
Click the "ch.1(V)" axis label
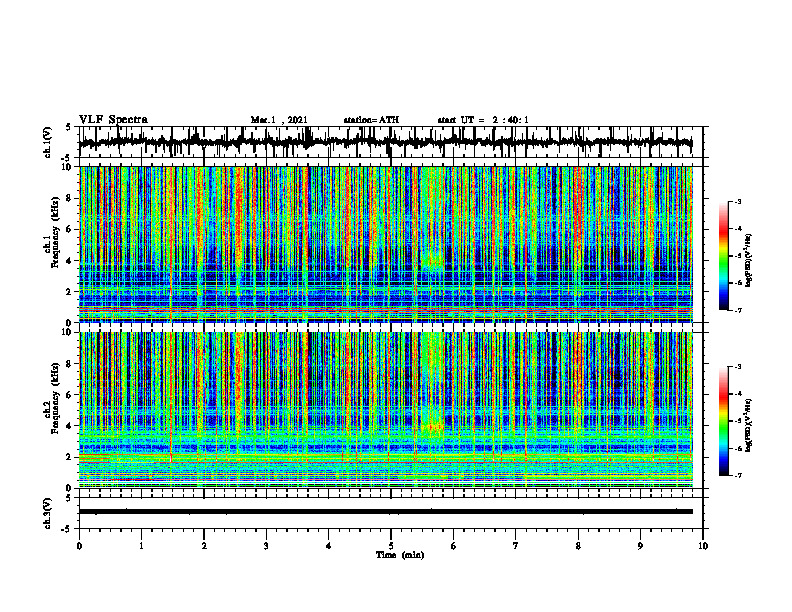[x=48, y=142]
